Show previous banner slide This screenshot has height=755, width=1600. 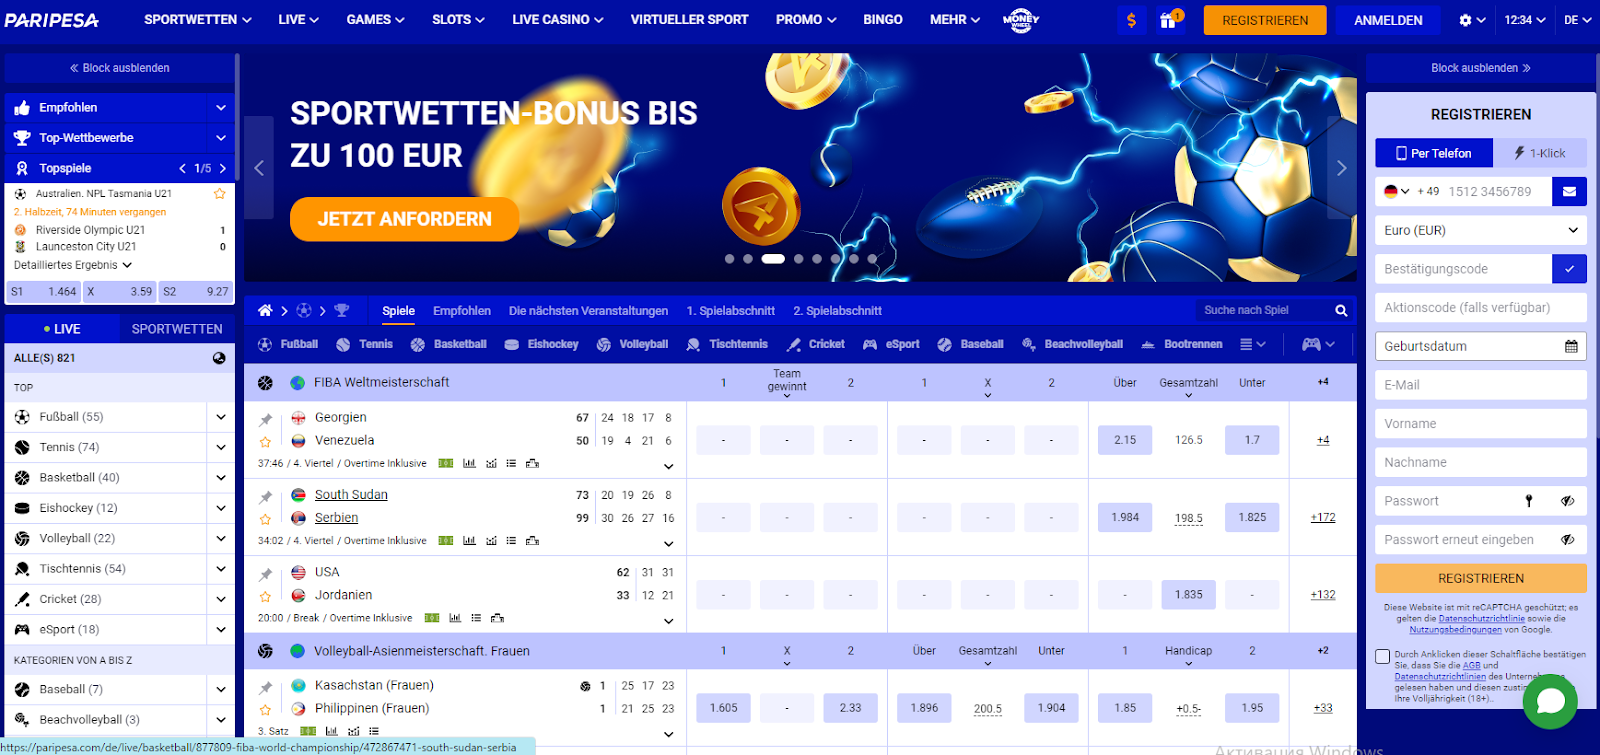(x=259, y=168)
